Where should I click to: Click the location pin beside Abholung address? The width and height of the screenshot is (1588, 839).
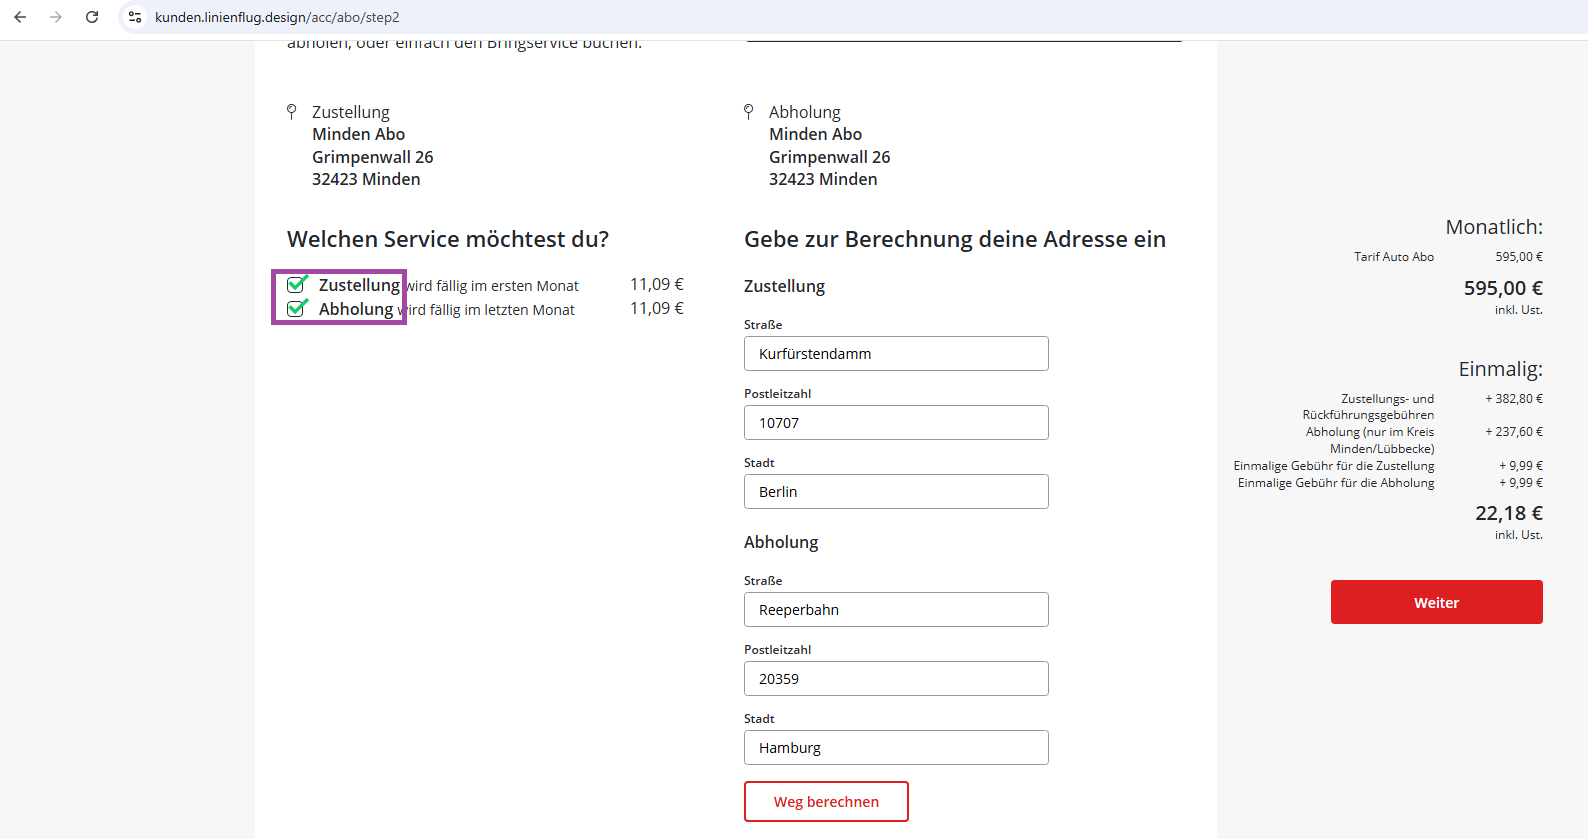[x=748, y=111]
